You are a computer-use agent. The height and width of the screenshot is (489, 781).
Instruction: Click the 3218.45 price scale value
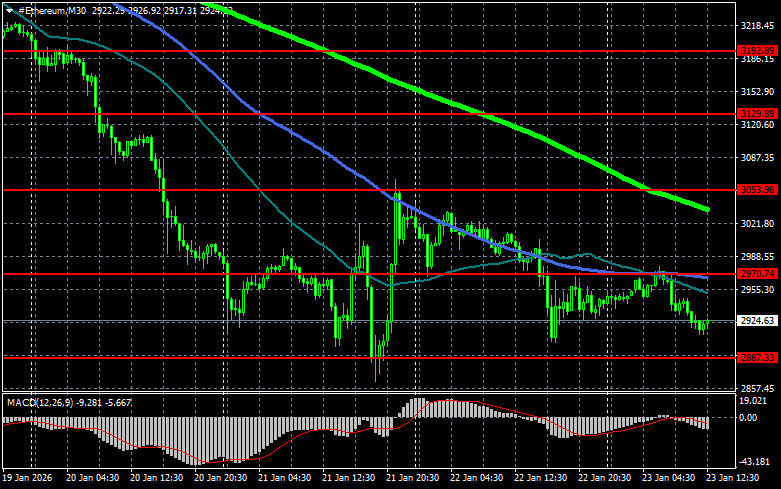(x=758, y=26)
